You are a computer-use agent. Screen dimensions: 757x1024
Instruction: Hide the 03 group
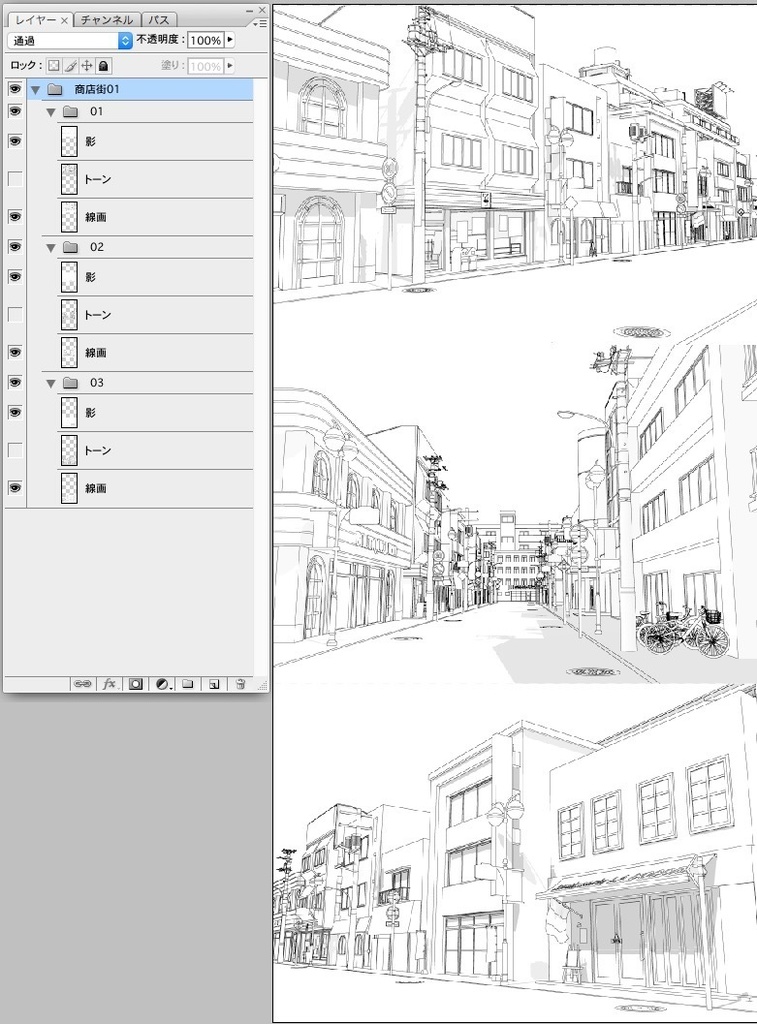coord(15,383)
